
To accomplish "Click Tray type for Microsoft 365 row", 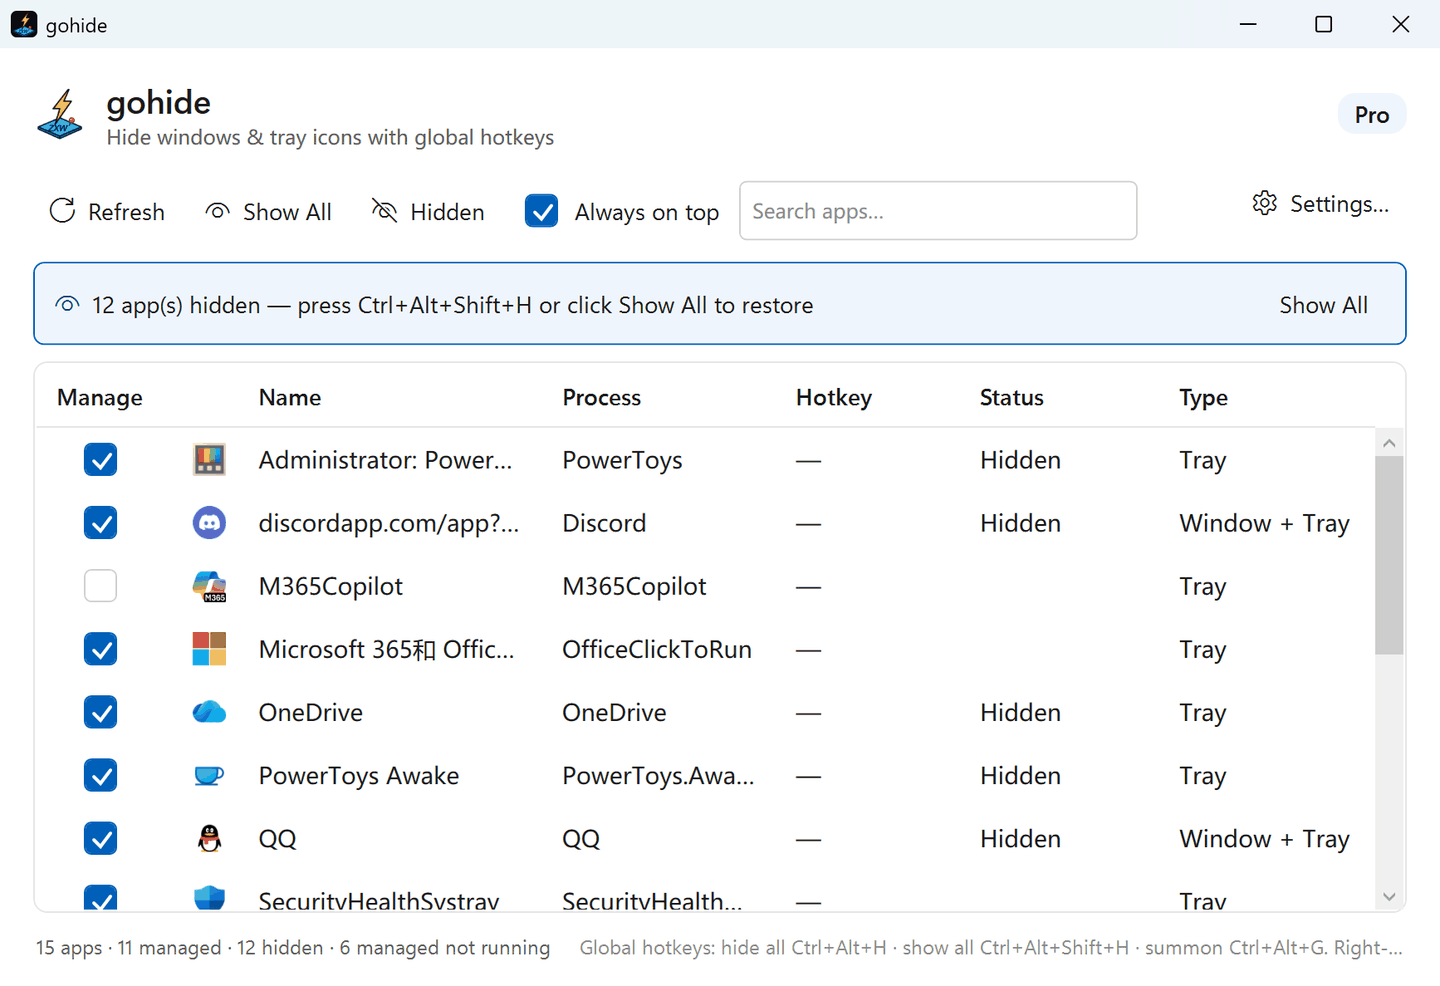I will (x=1202, y=650).
